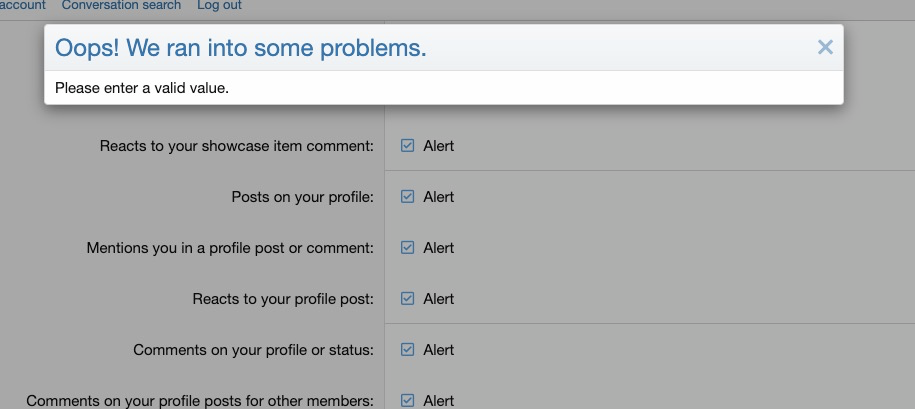The height and width of the screenshot is (409, 915).
Task: Click the Log out link
Action: click(x=219, y=5)
